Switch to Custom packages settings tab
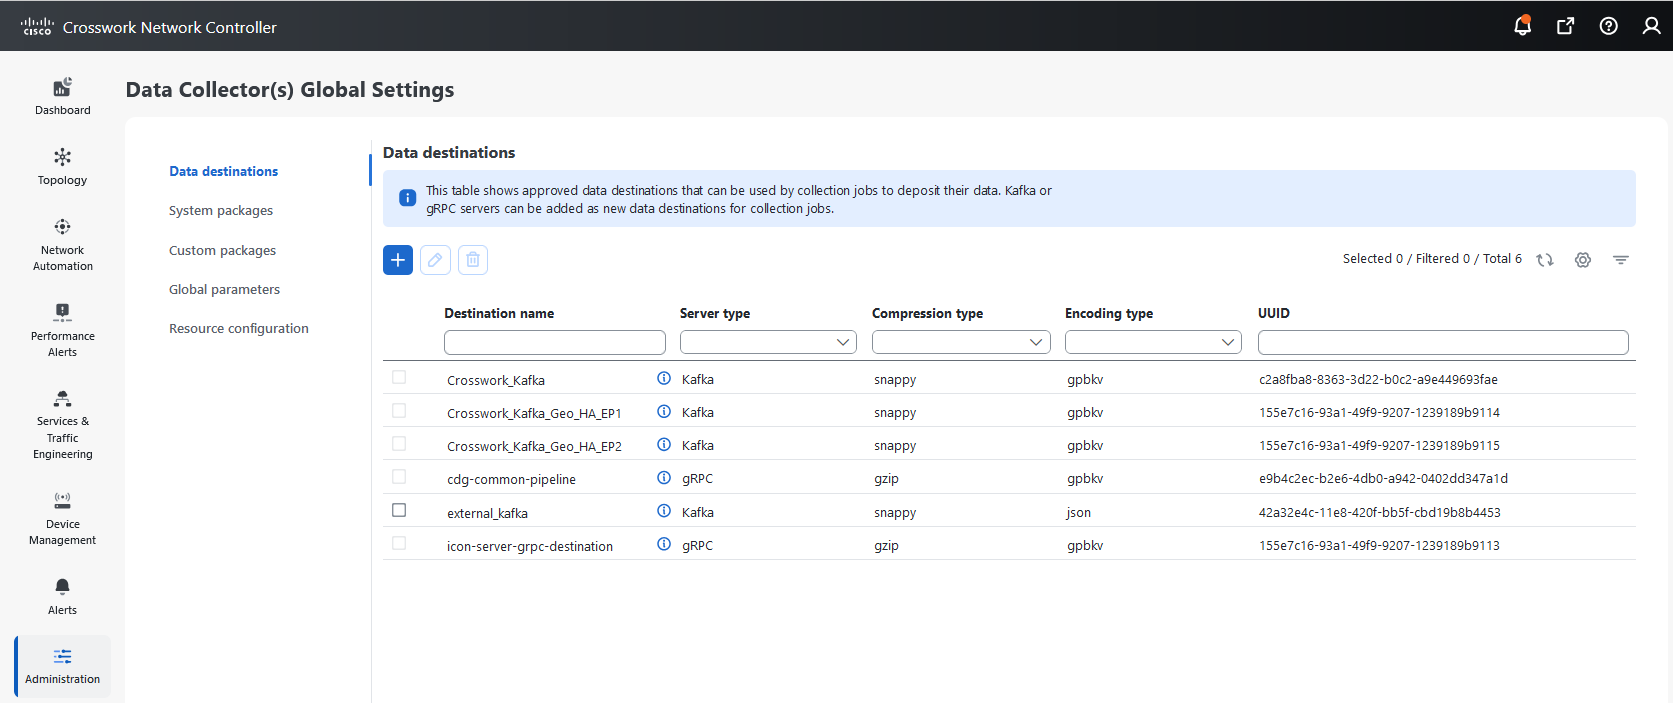 click(222, 251)
